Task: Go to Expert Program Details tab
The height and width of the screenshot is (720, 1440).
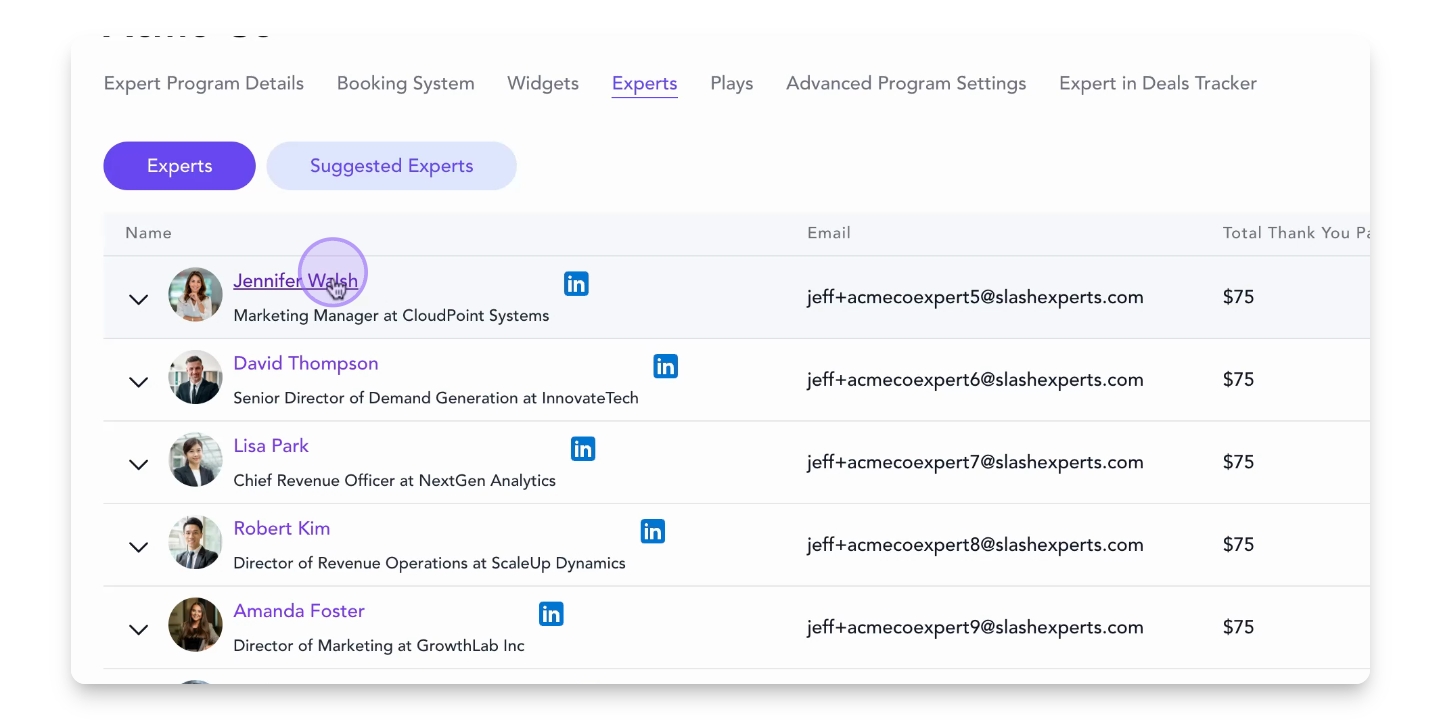Action: click(204, 84)
